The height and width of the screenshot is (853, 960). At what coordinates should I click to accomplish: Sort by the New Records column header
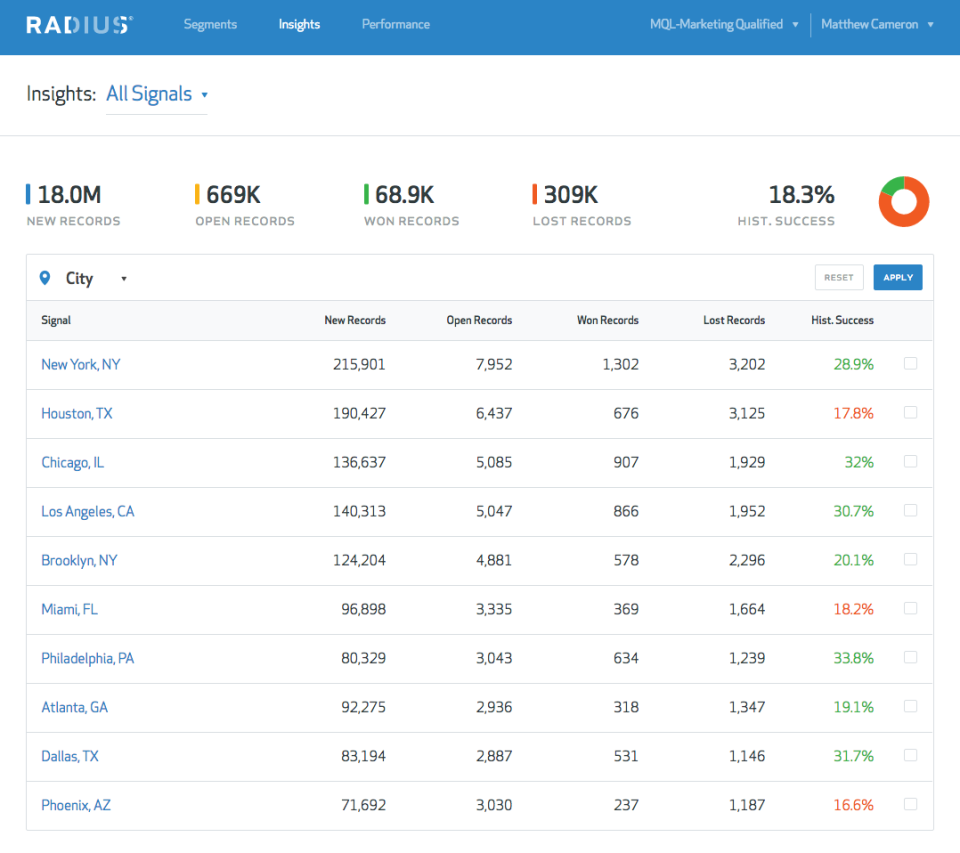pos(355,320)
